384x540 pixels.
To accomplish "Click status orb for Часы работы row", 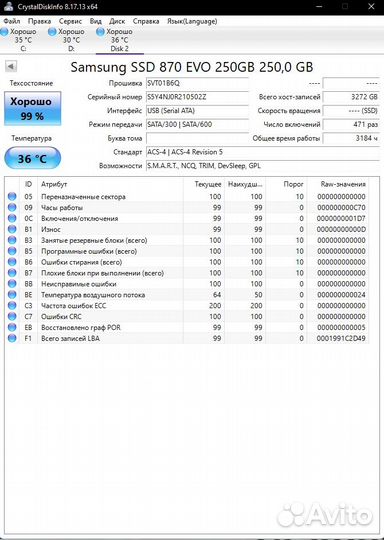I will click(12, 208).
